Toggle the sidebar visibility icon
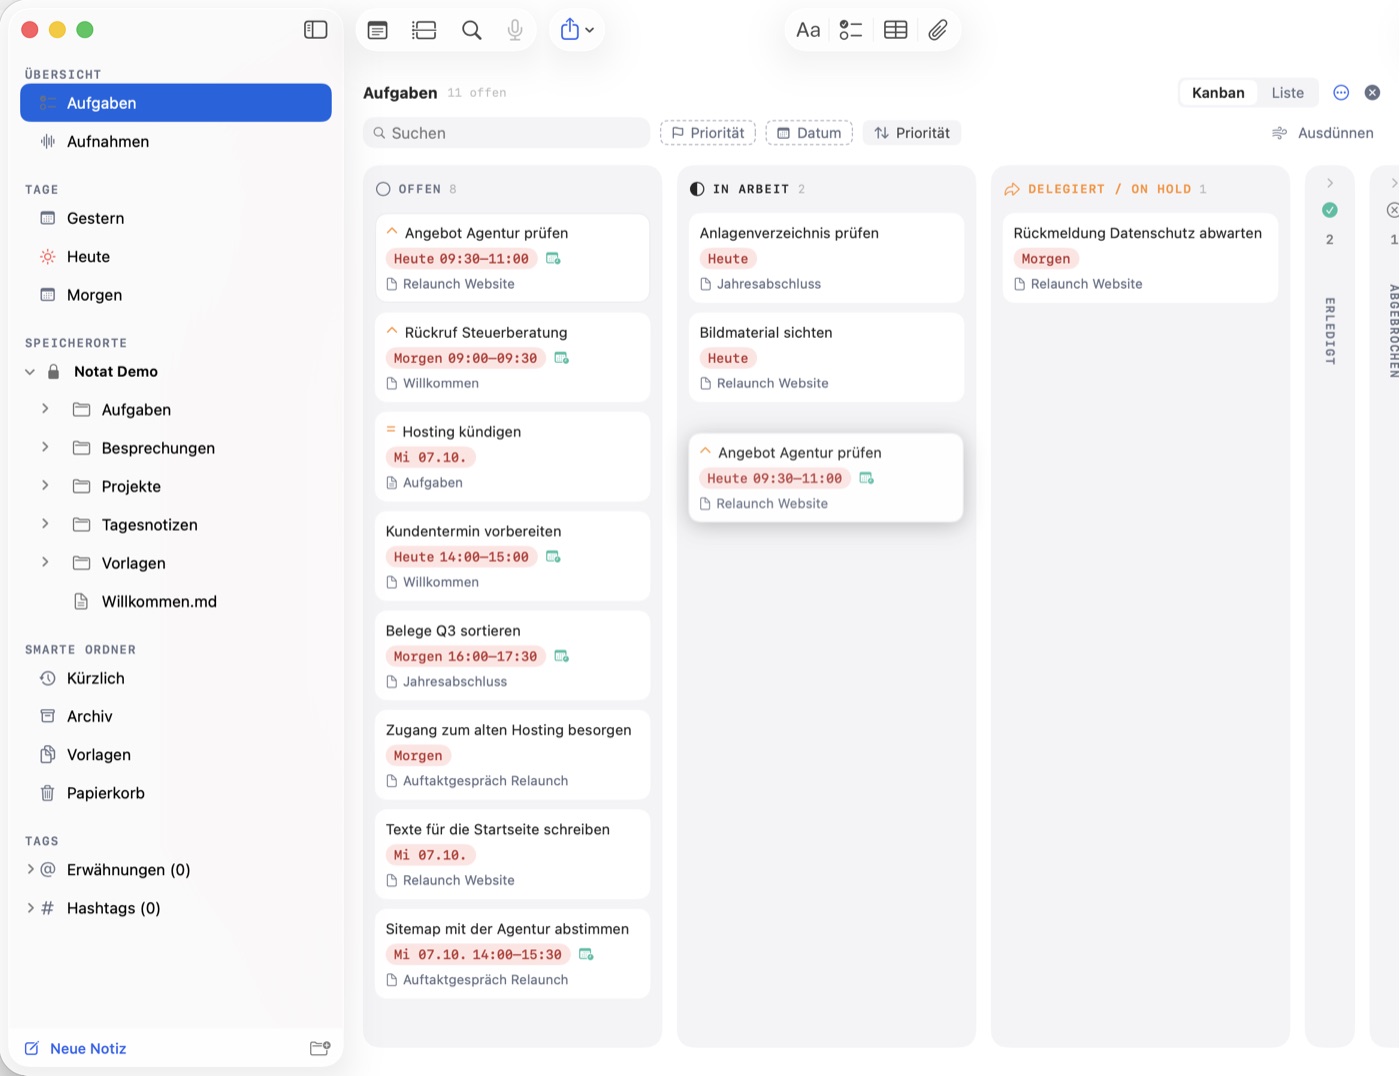The height and width of the screenshot is (1076, 1400). (x=316, y=30)
